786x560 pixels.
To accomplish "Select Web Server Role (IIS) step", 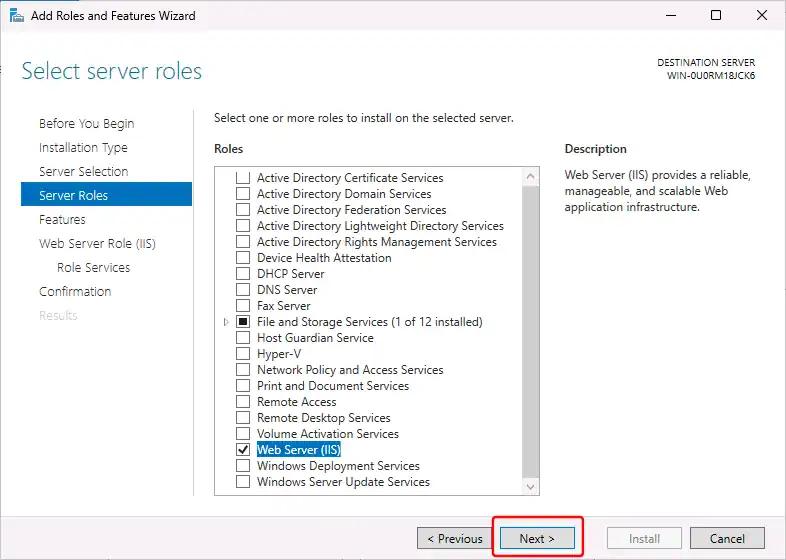I will tap(97, 243).
